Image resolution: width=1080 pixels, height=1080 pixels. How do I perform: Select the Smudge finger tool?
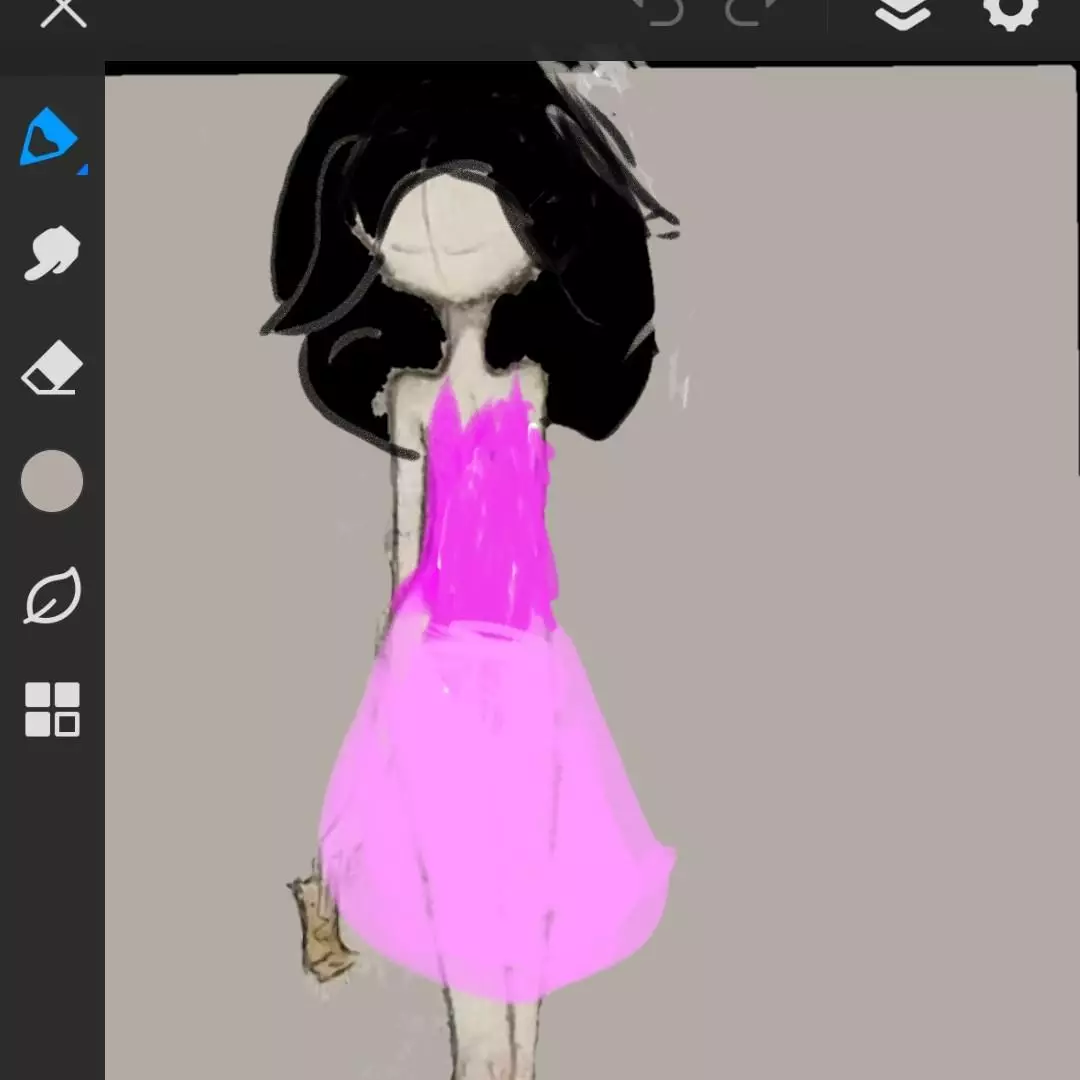[x=51, y=253]
